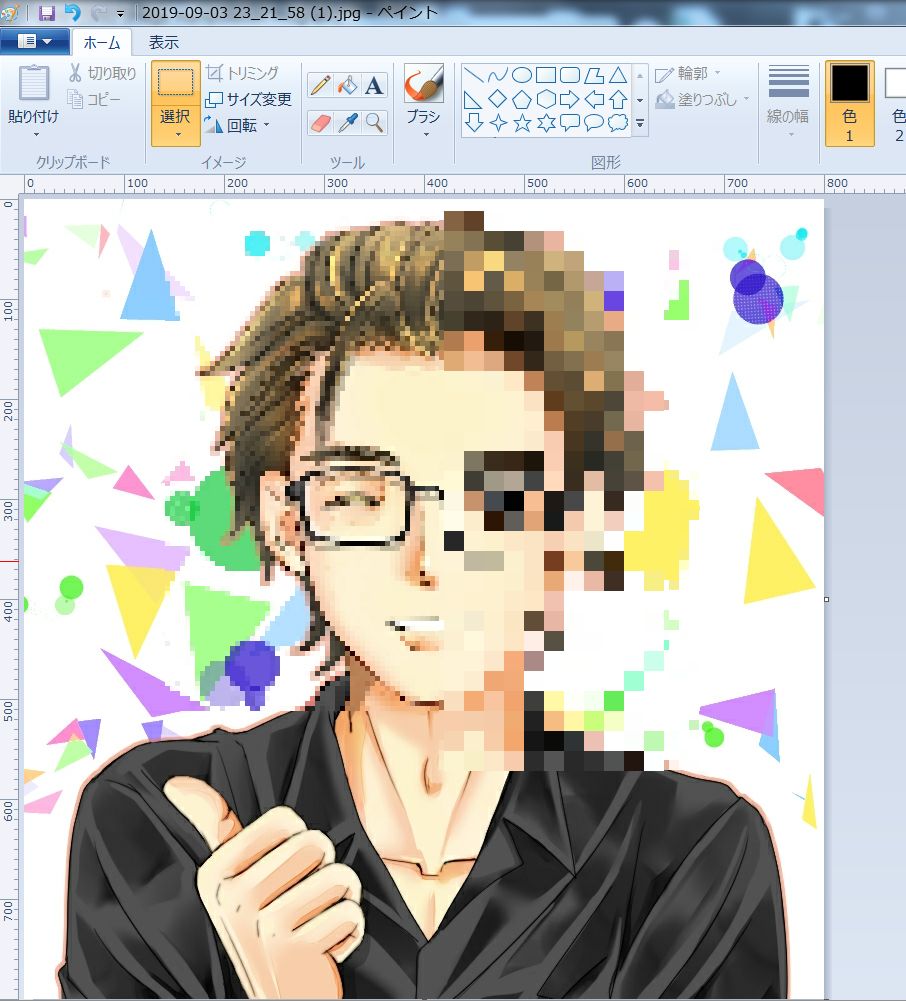
Task: Choose the Up arrow shape
Action: click(617, 99)
